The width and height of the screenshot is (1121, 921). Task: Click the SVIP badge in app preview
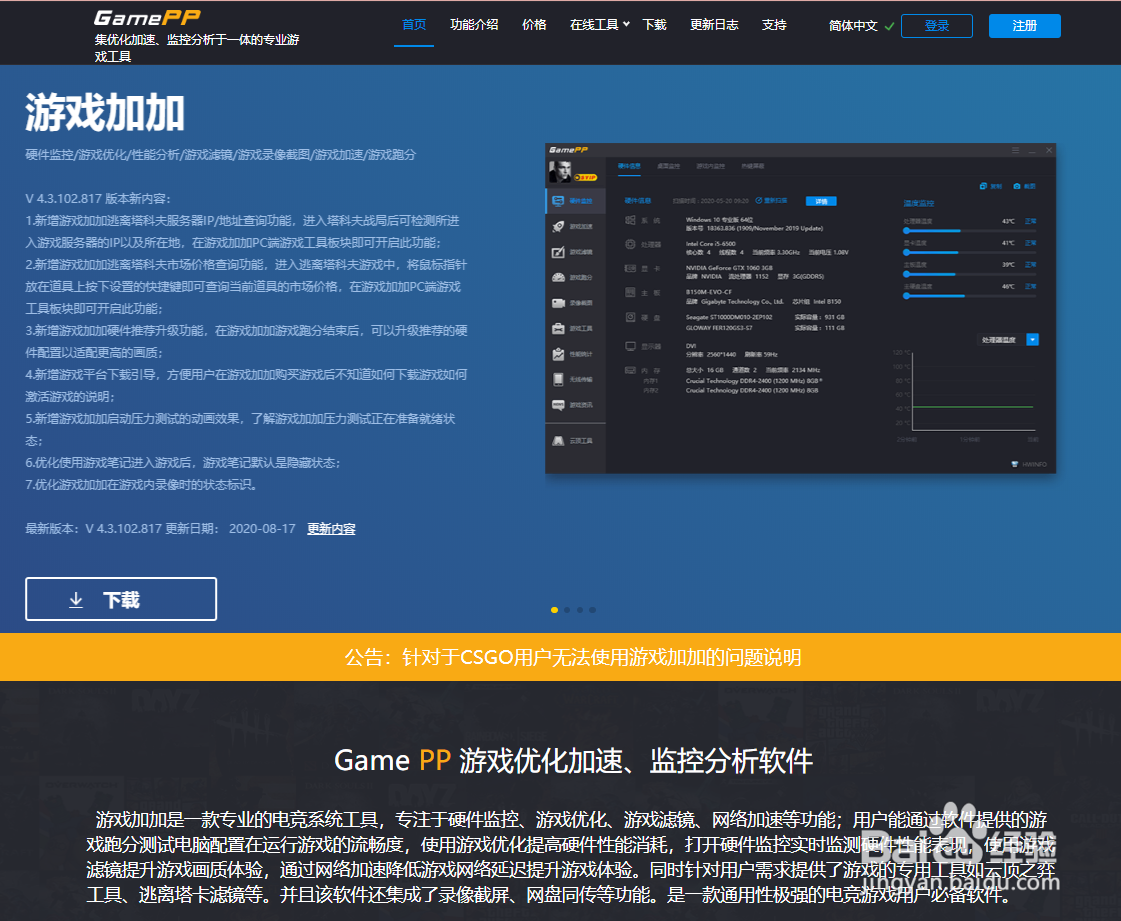(x=586, y=177)
